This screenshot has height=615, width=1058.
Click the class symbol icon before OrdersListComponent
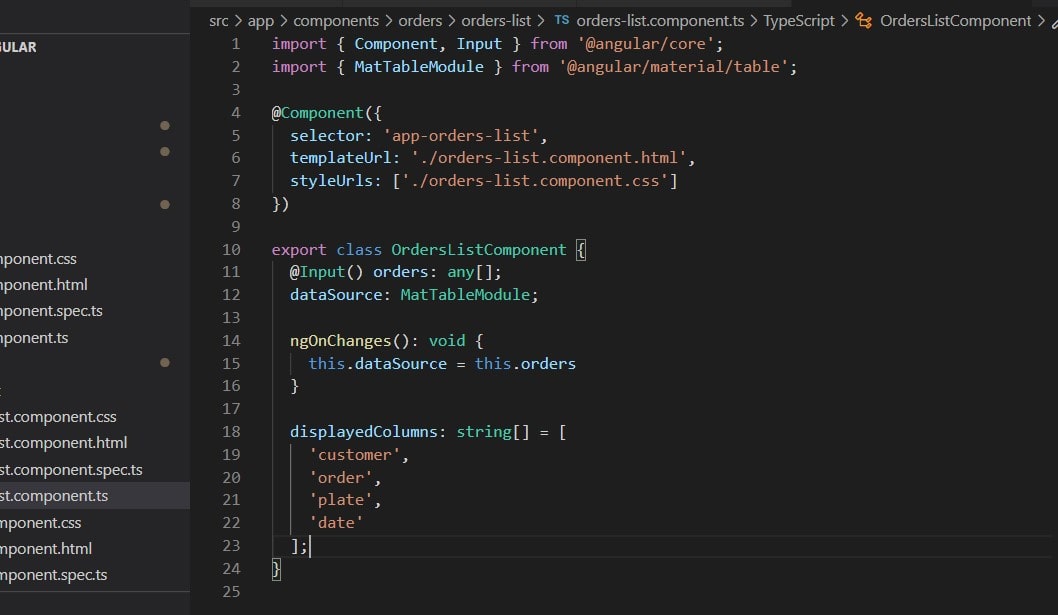(864, 21)
